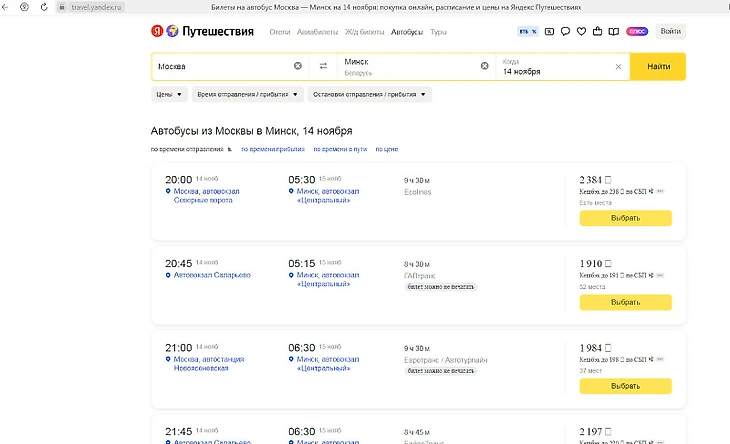Open the Ж/д билеты section

(365, 32)
